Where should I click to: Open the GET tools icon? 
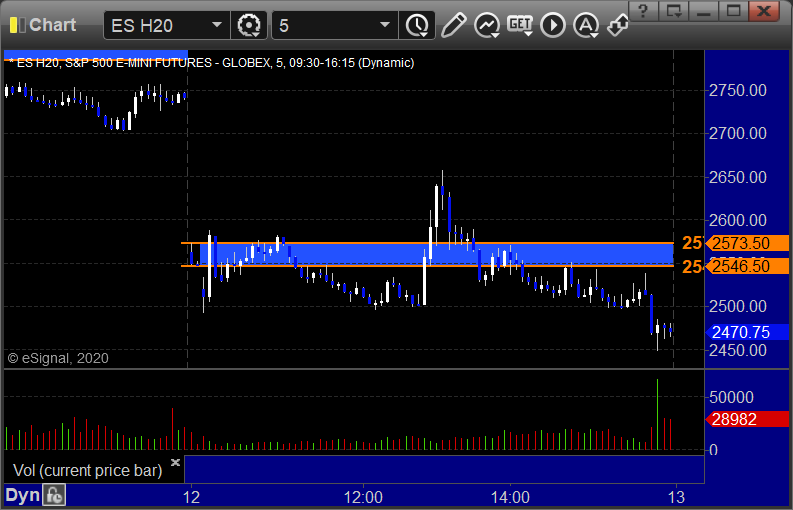(520, 25)
